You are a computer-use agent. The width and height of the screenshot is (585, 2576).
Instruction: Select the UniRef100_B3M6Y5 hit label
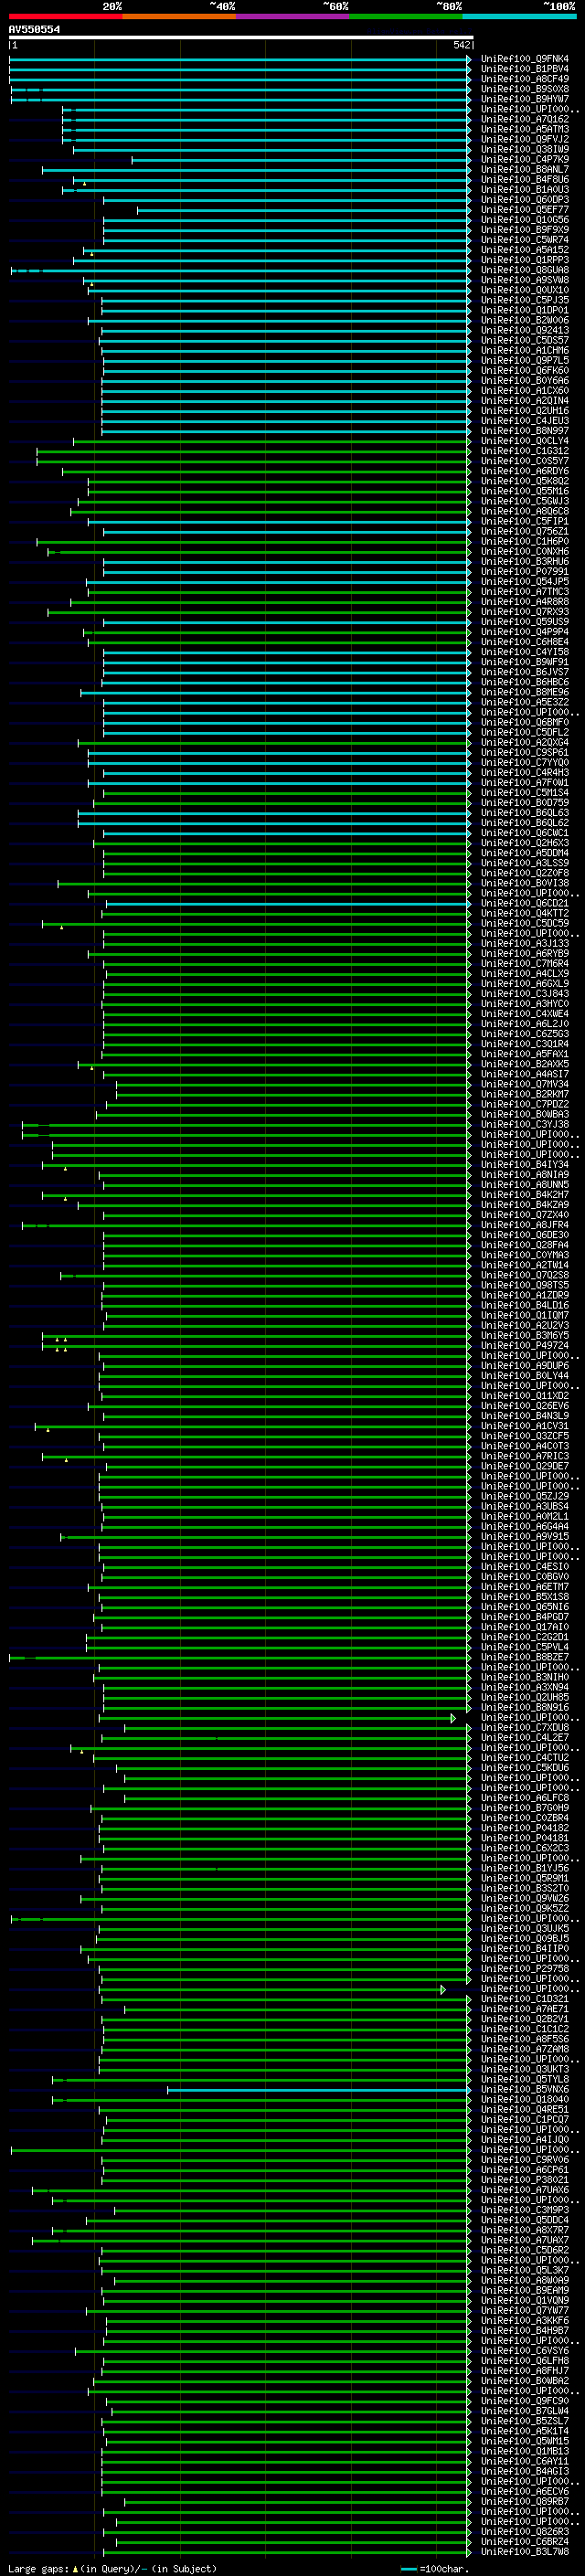(x=525, y=1336)
